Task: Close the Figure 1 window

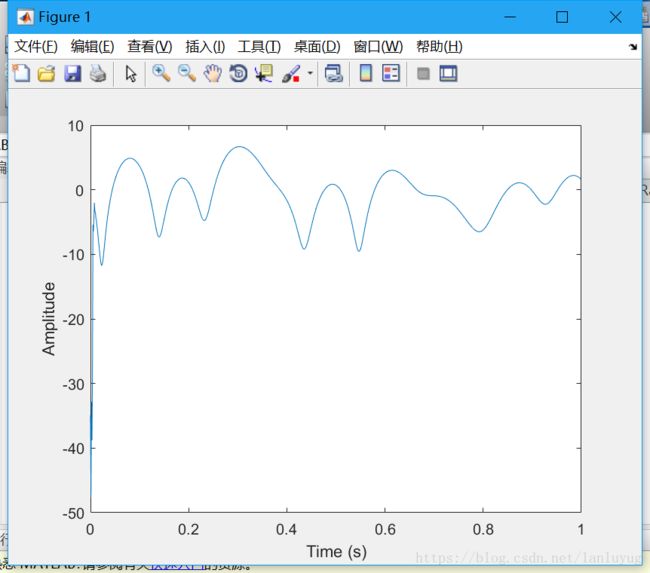Action: click(x=616, y=17)
